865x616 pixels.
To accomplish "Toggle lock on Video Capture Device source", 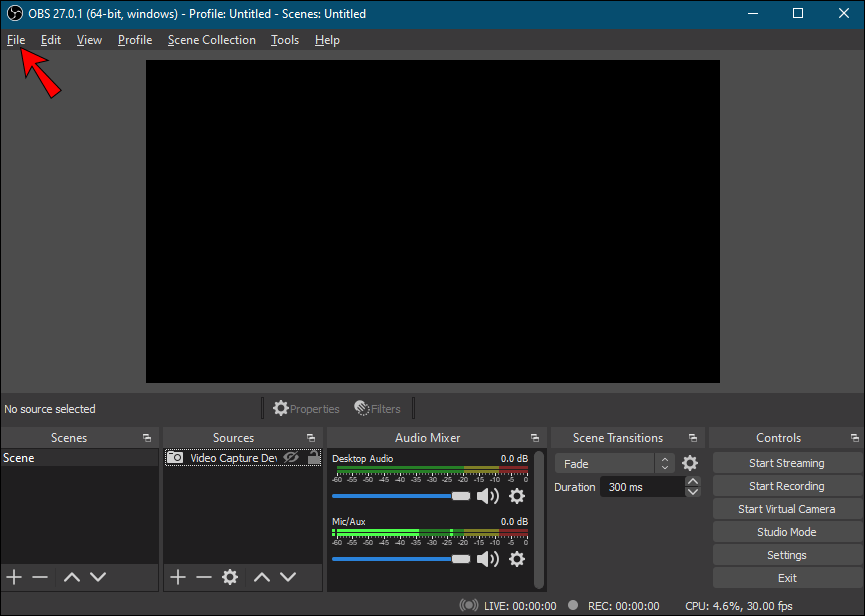I will [x=314, y=458].
